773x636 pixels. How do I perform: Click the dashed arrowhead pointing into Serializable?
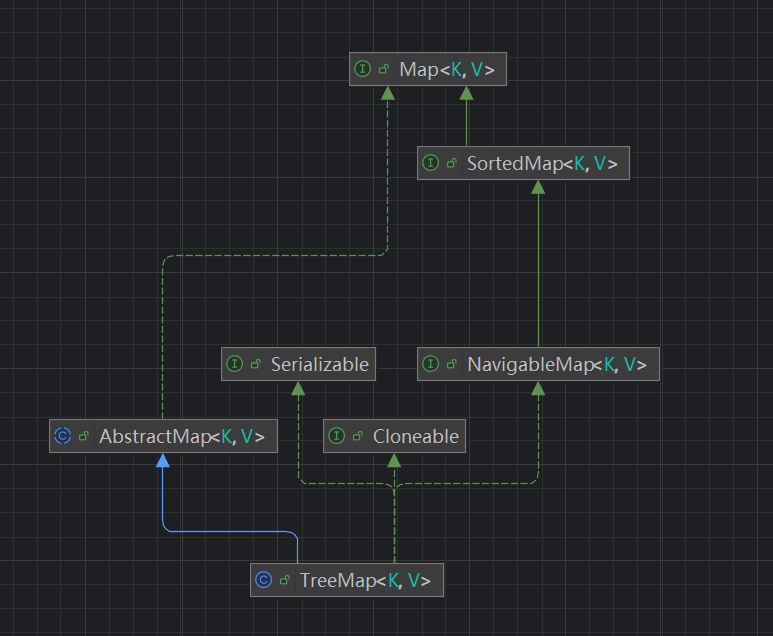tap(299, 389)
